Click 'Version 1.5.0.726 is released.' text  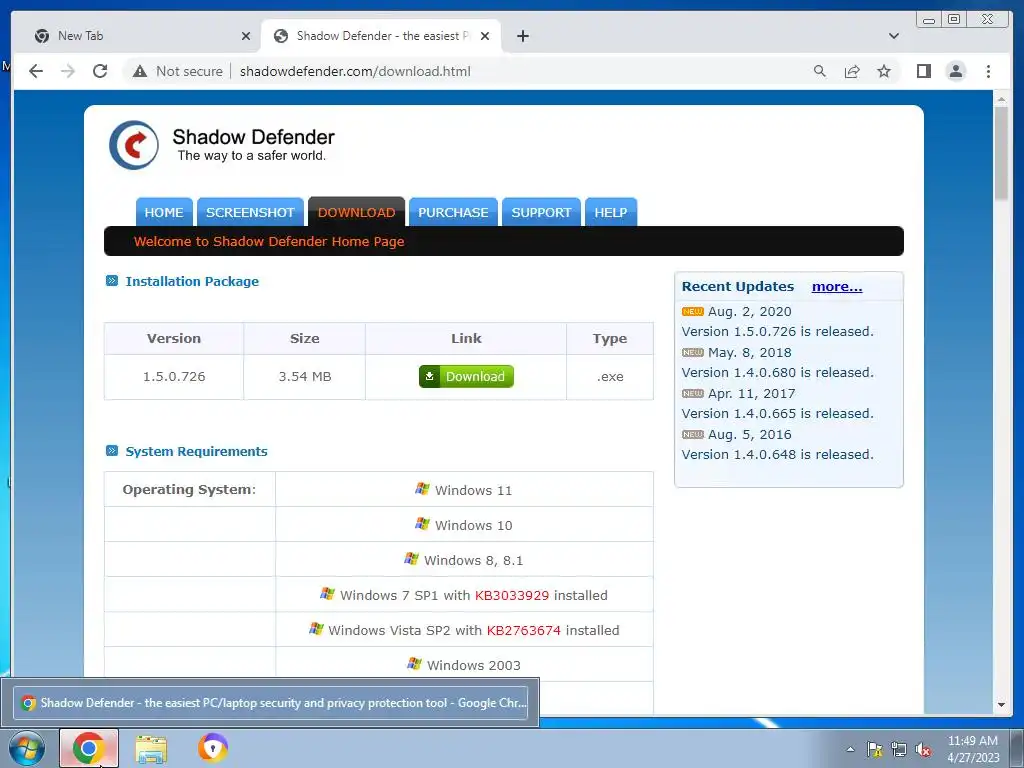point(777,332)
